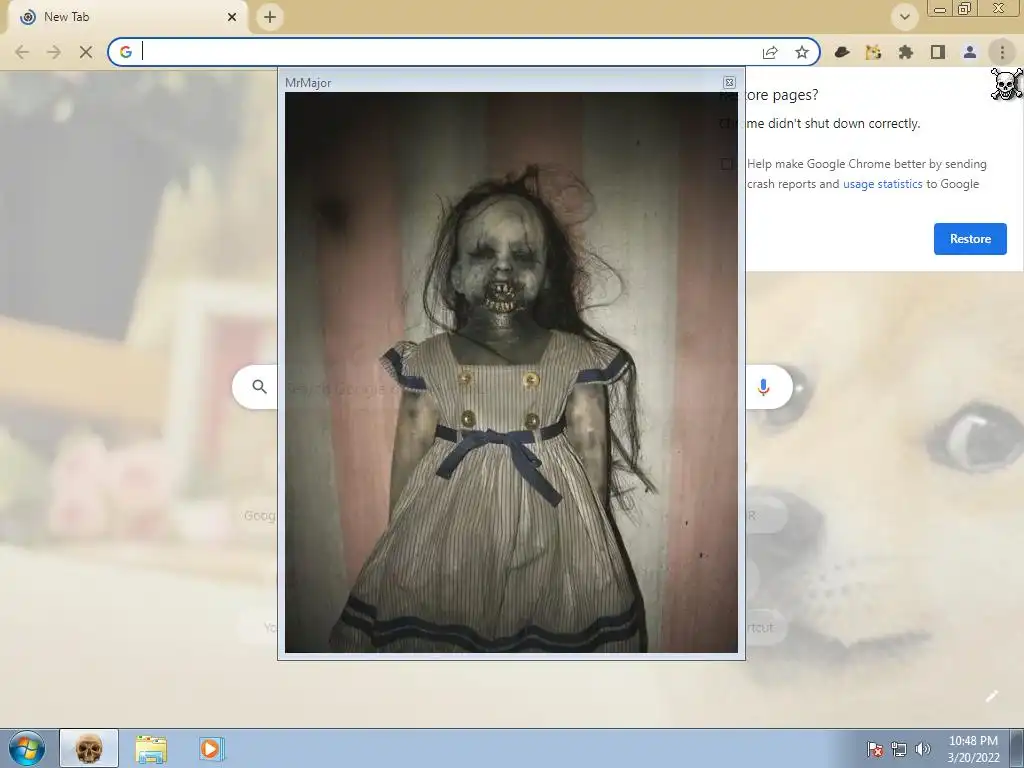Go forward to the next page
This screenshot has height=768, width=1024.
pos(54,52)
